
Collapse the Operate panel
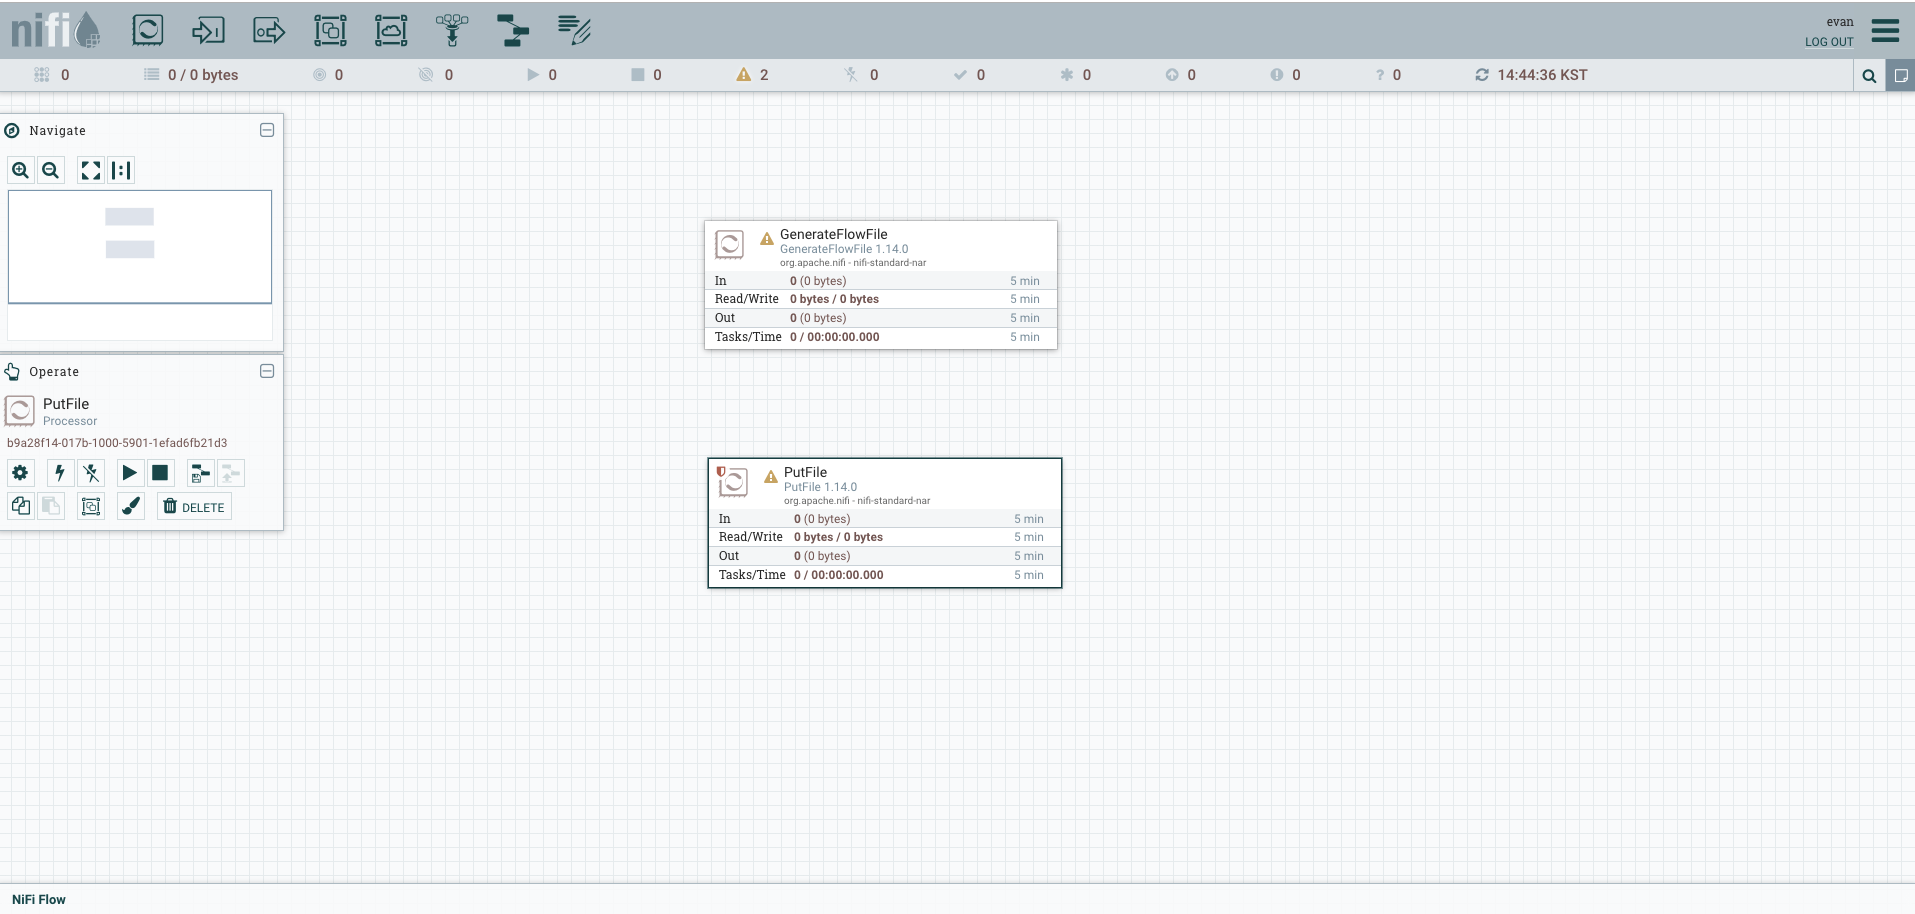[267, 371]
